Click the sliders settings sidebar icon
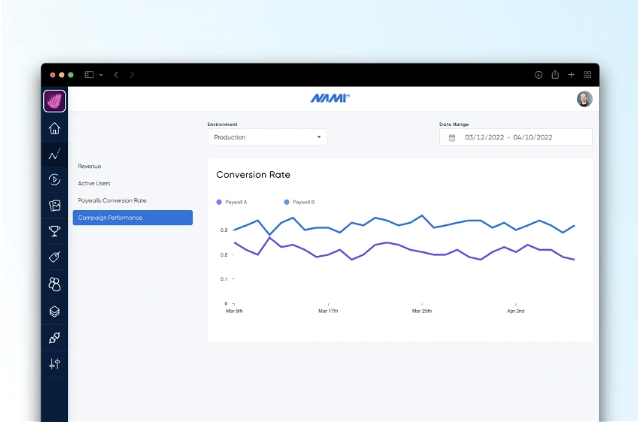The width and height of the screenshot is (638, 426). tap(54, 364)
